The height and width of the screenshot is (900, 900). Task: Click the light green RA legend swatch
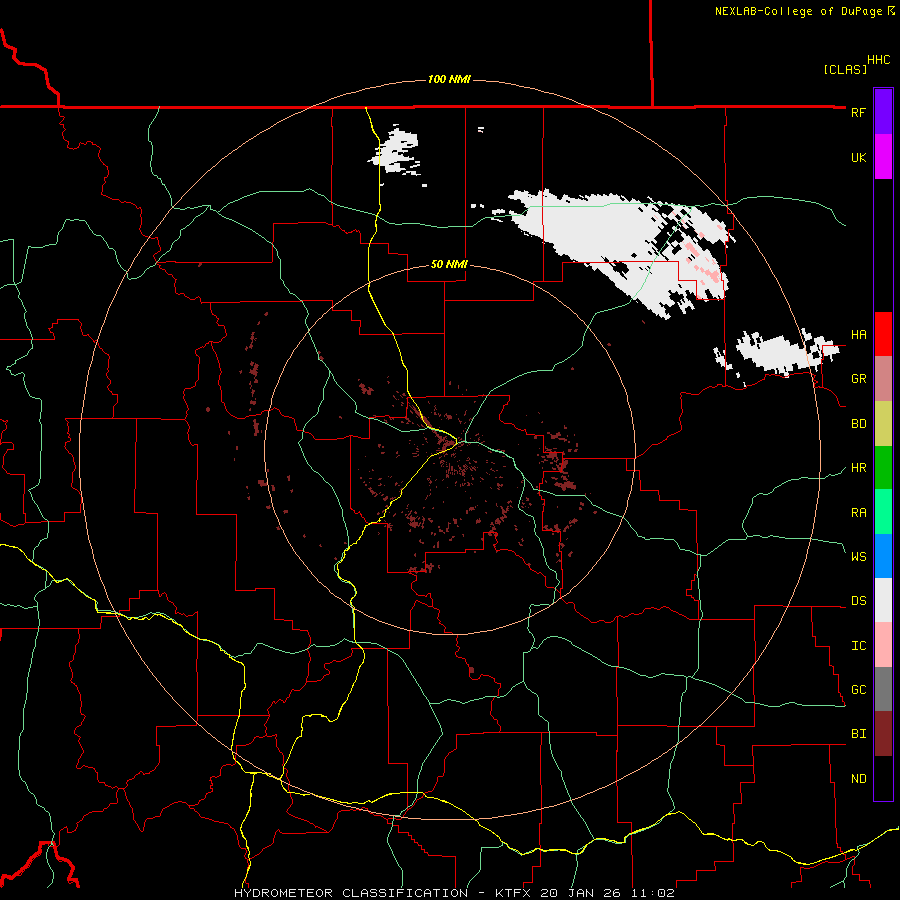pos(883,512)
